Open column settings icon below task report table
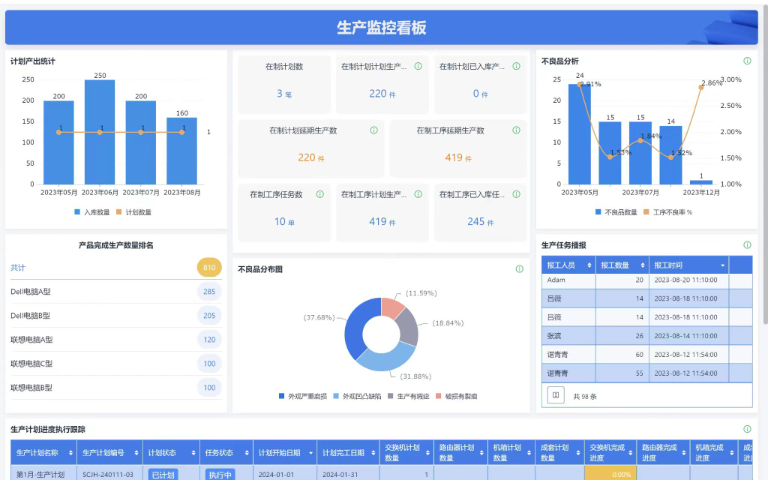This screenshot has width=768, height=480. click(555, 396)
